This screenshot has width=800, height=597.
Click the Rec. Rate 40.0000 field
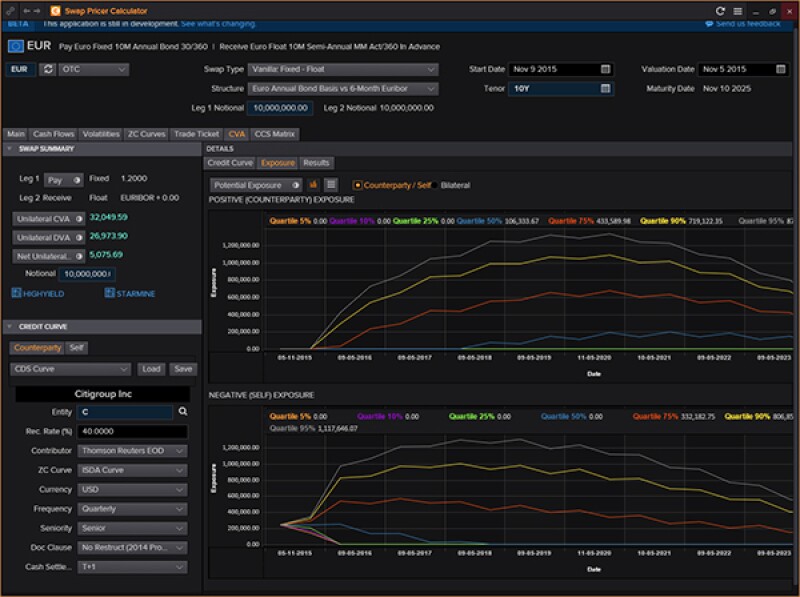pos(132,432)
